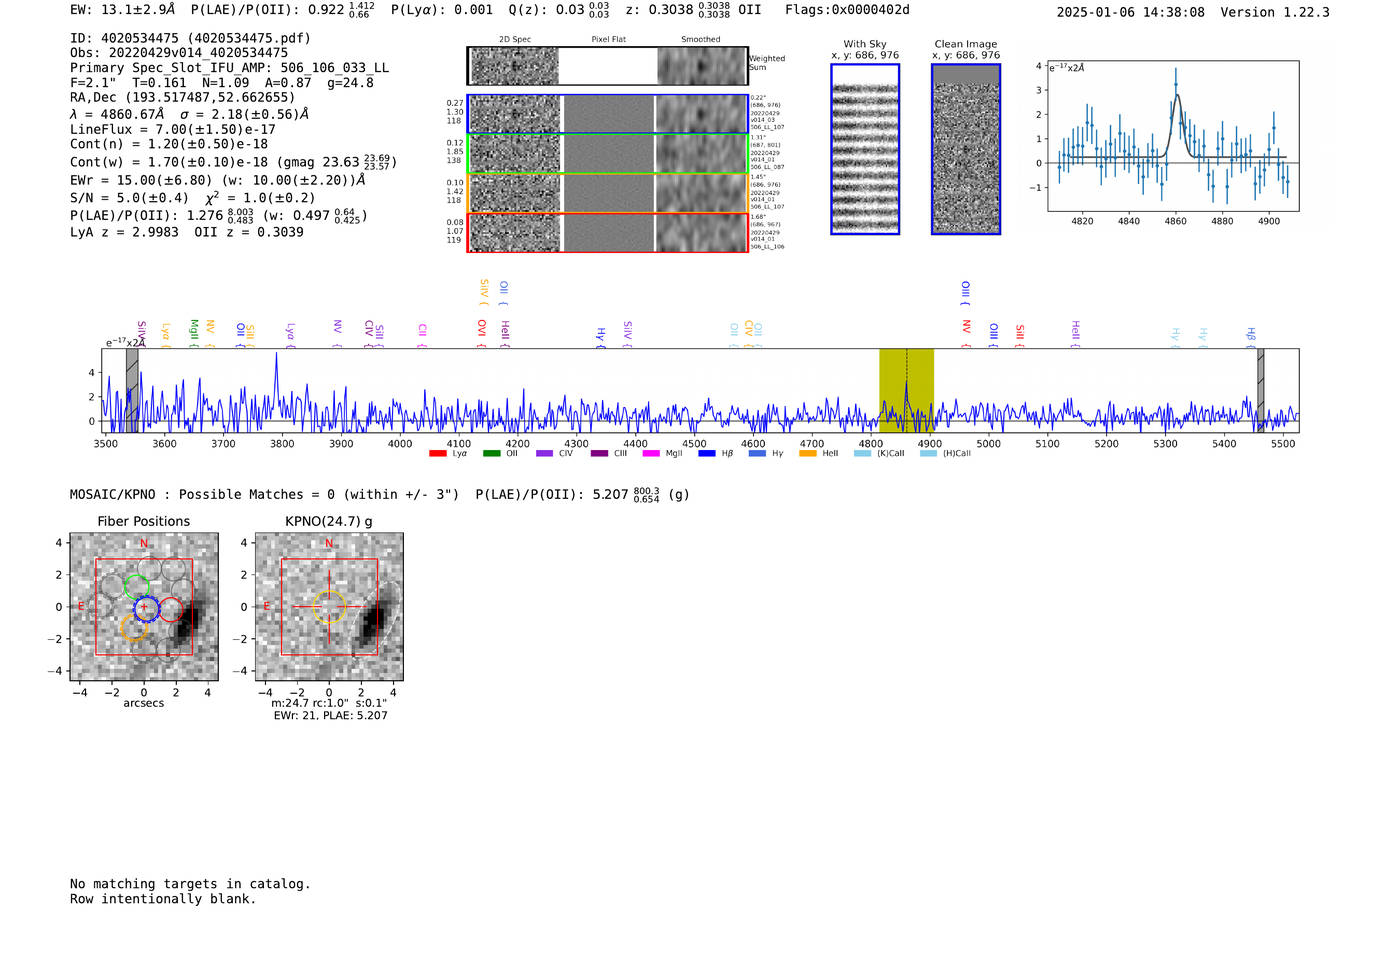The height and width of the screenshot is (953, 1400).
Task: Select the Weighted Sum 2D spectrum strip
Action: coord(607,66)
